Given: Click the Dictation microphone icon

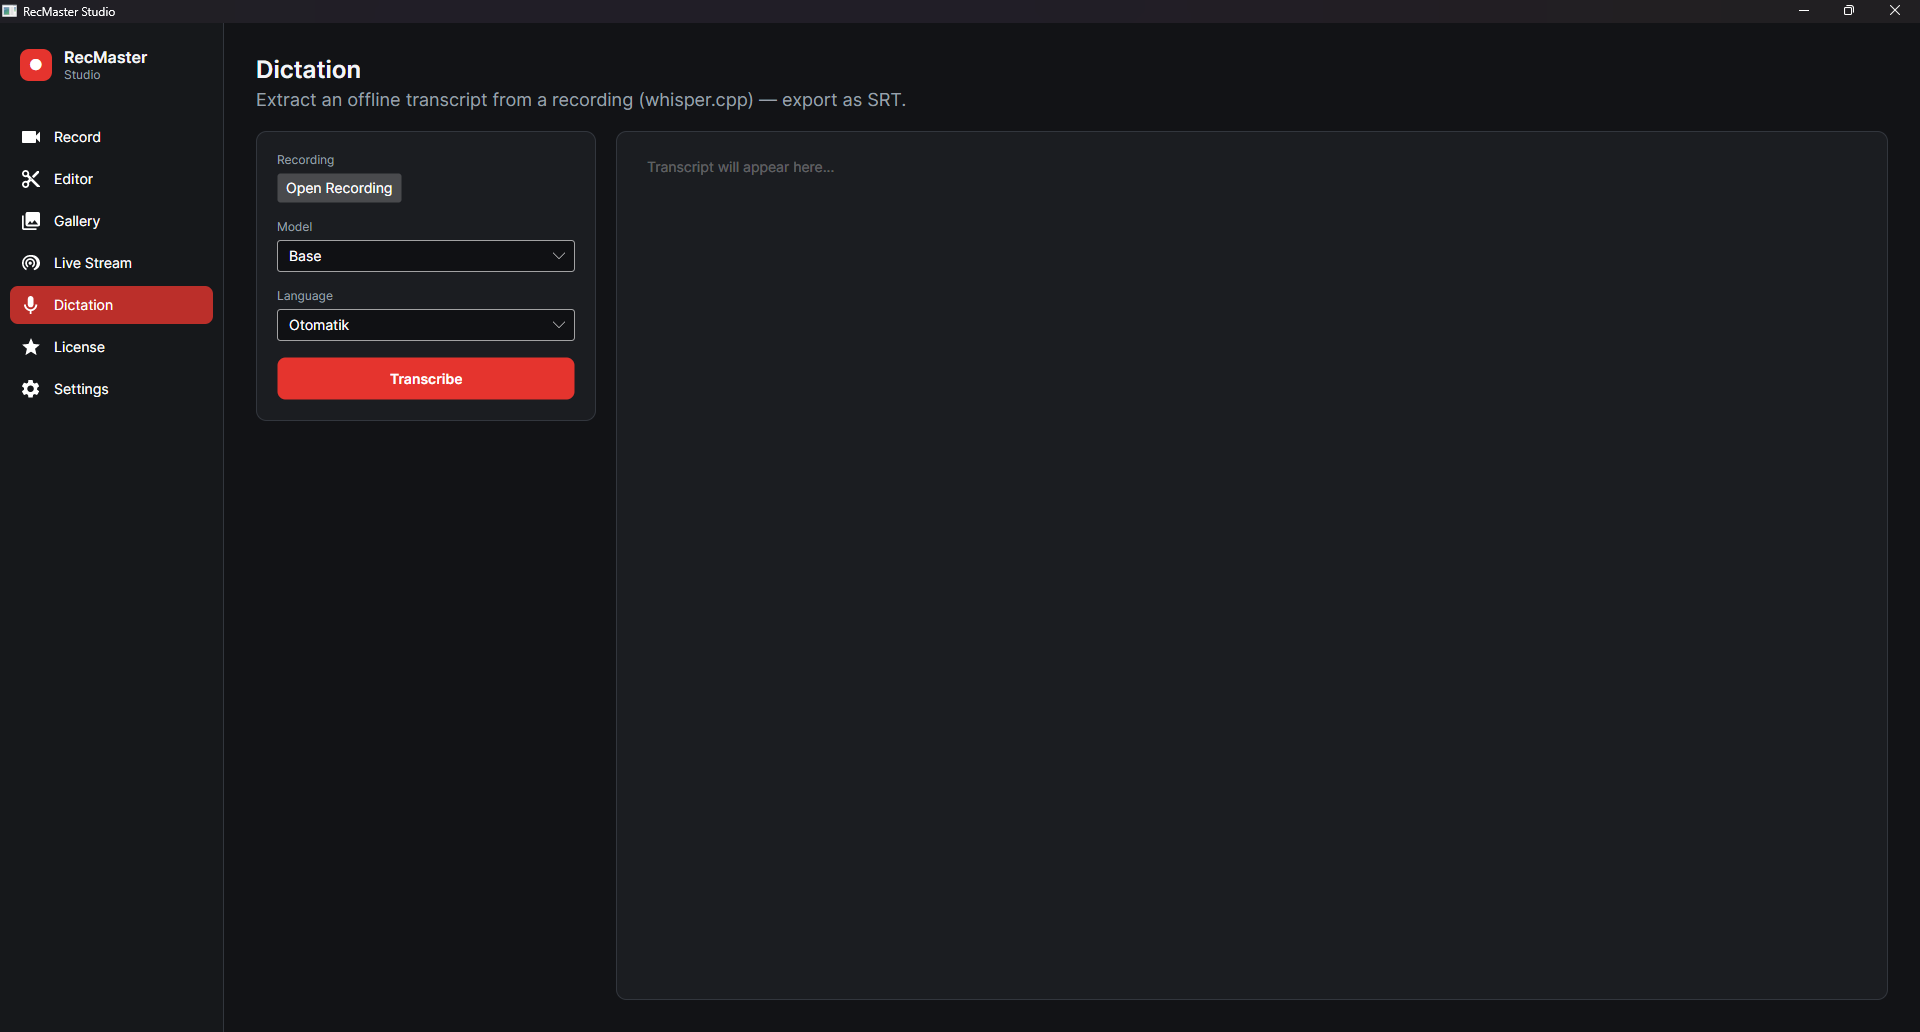Looking at the screenshot, I should tap(31, 305).
